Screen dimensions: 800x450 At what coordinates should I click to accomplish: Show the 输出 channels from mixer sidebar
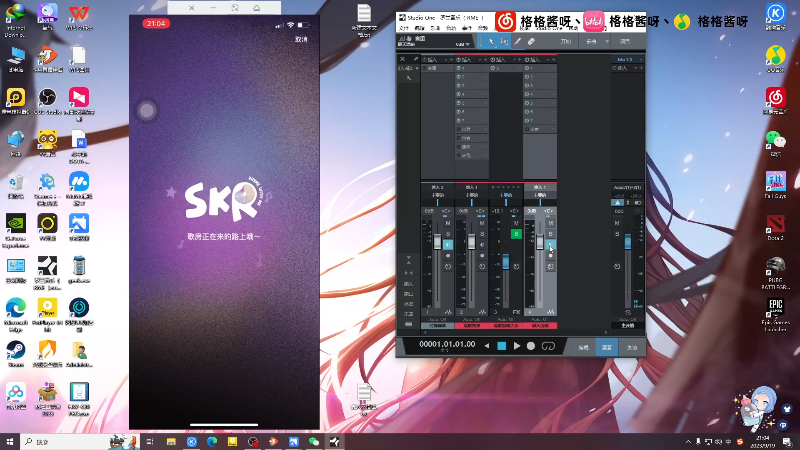coord(409,294)
